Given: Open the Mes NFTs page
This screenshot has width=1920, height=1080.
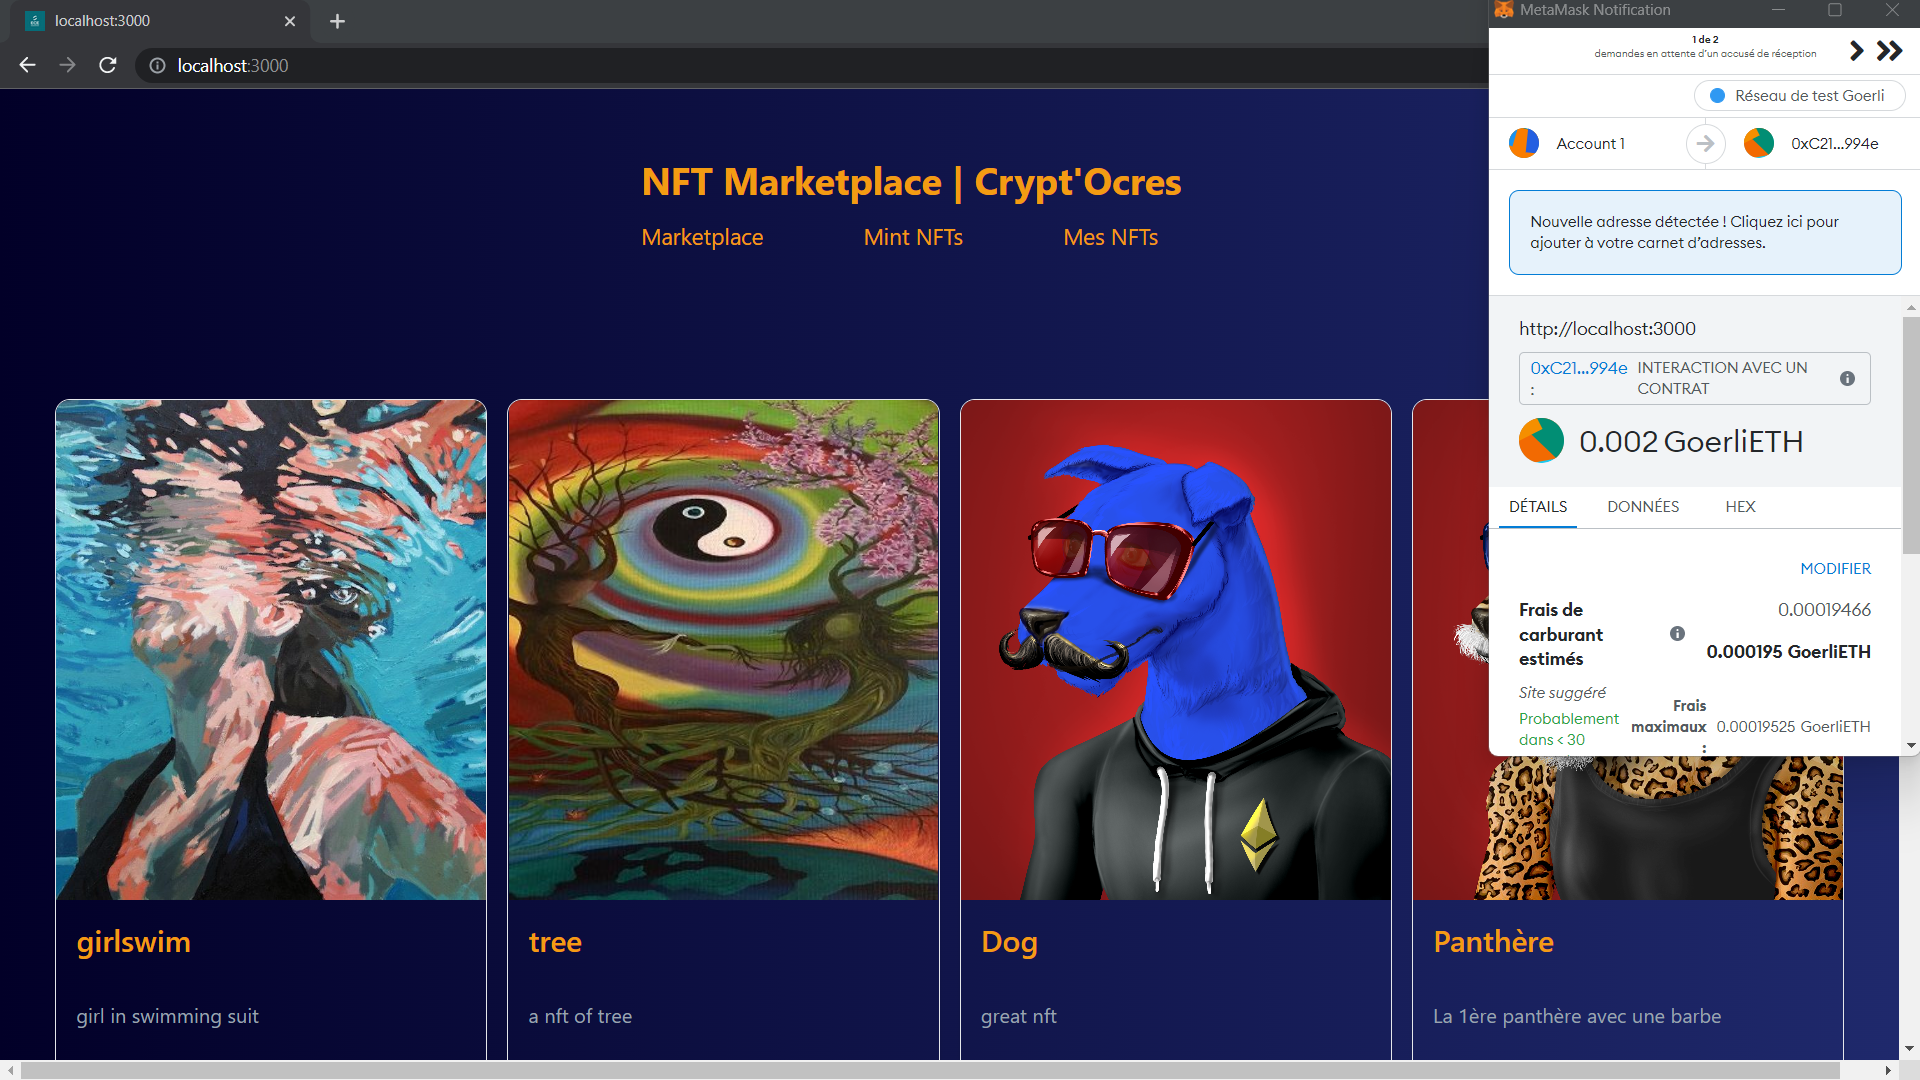Looking at the screenshot, I should [x=1110, y=237].
